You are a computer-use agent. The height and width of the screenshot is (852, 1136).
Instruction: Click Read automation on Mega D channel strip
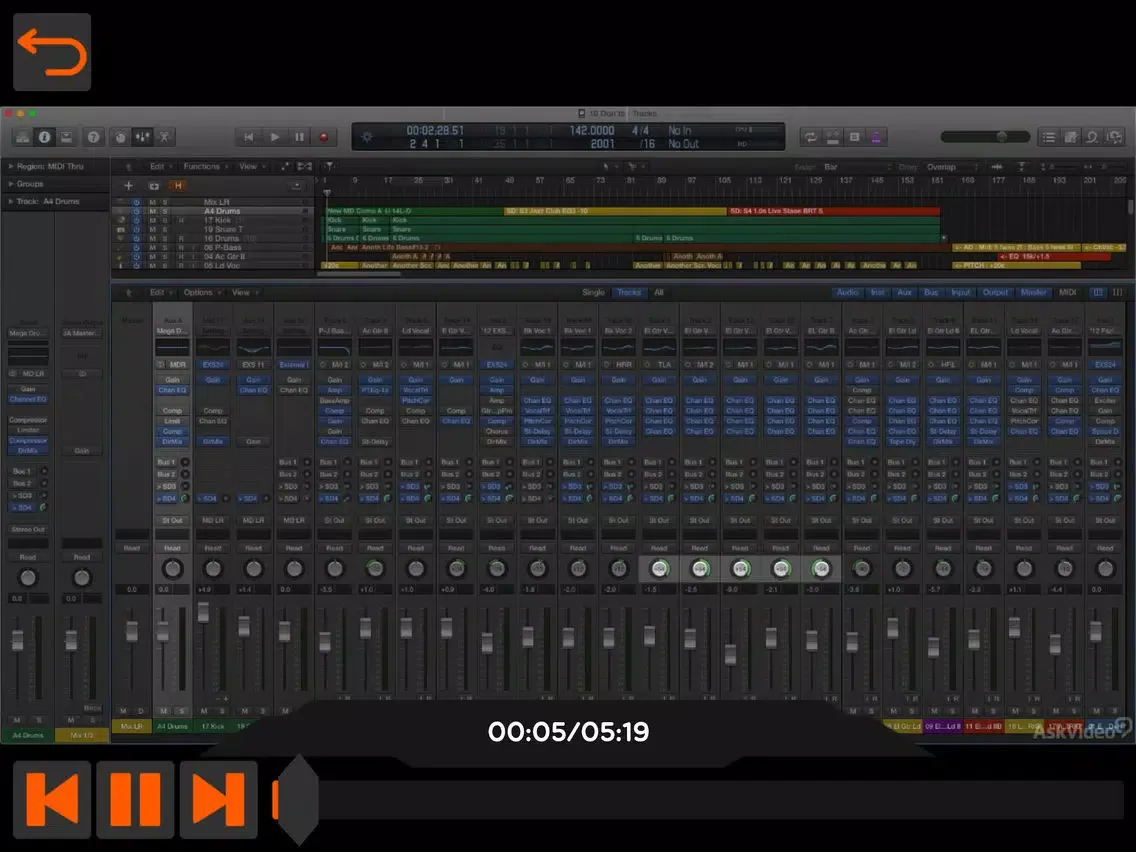pos(172,548)
